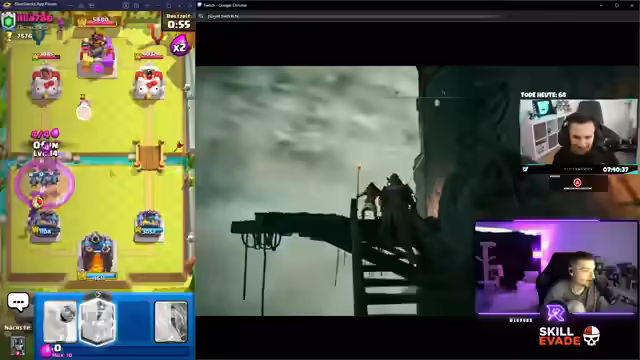Click the next-card preview thumbnail
640x360 pixels.
coord(18,345)
